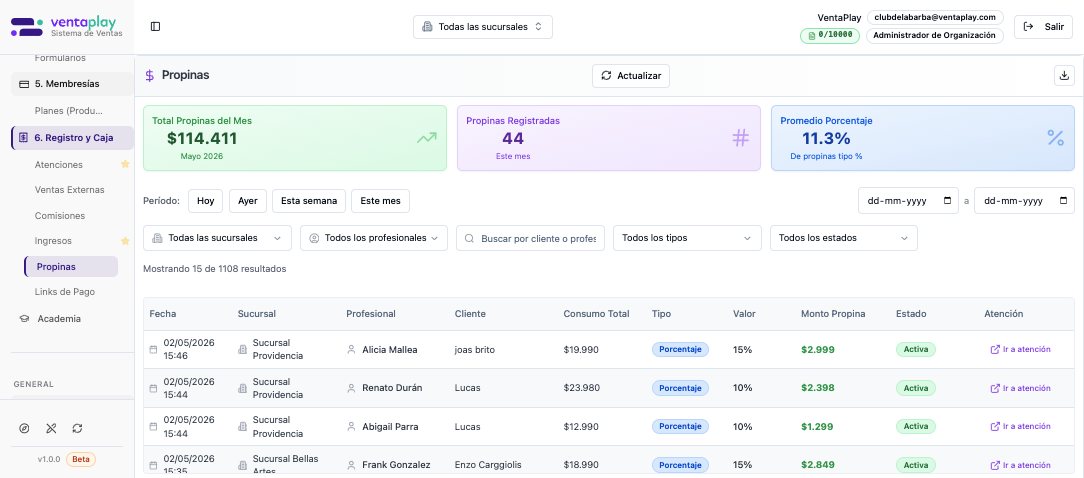This screenshot has width=1084, height=478.
Task: Click the percent icon in Promedio Porcentaje card
Action: pos(1055,138)
